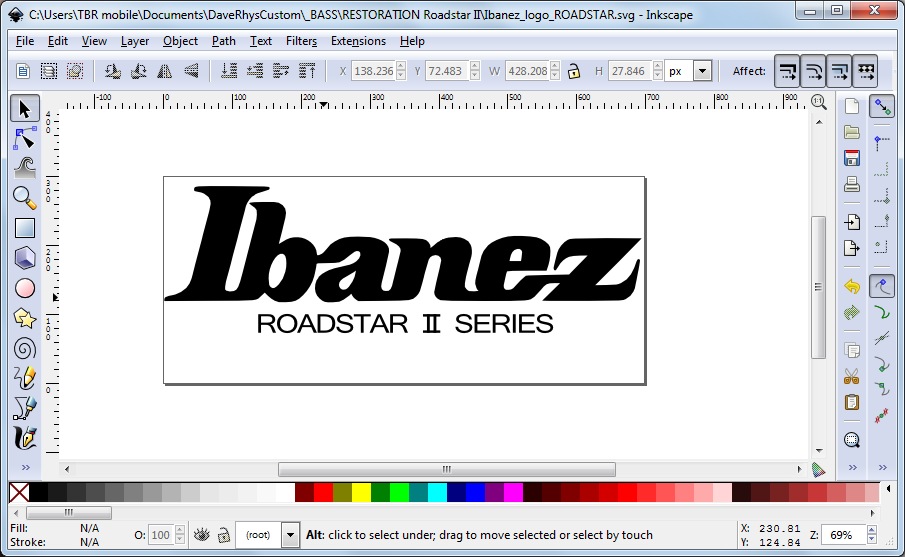Toggle snap nodes or handles
Image resolution: width=905 pixels, height=557 pixels.
[882, 287]
